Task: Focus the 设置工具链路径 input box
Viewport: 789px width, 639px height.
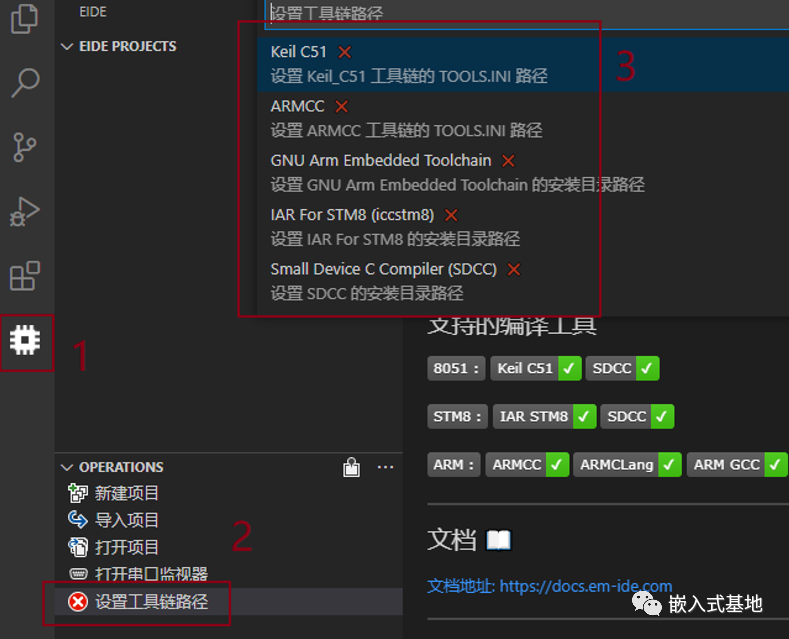Action: pos(526,14)
